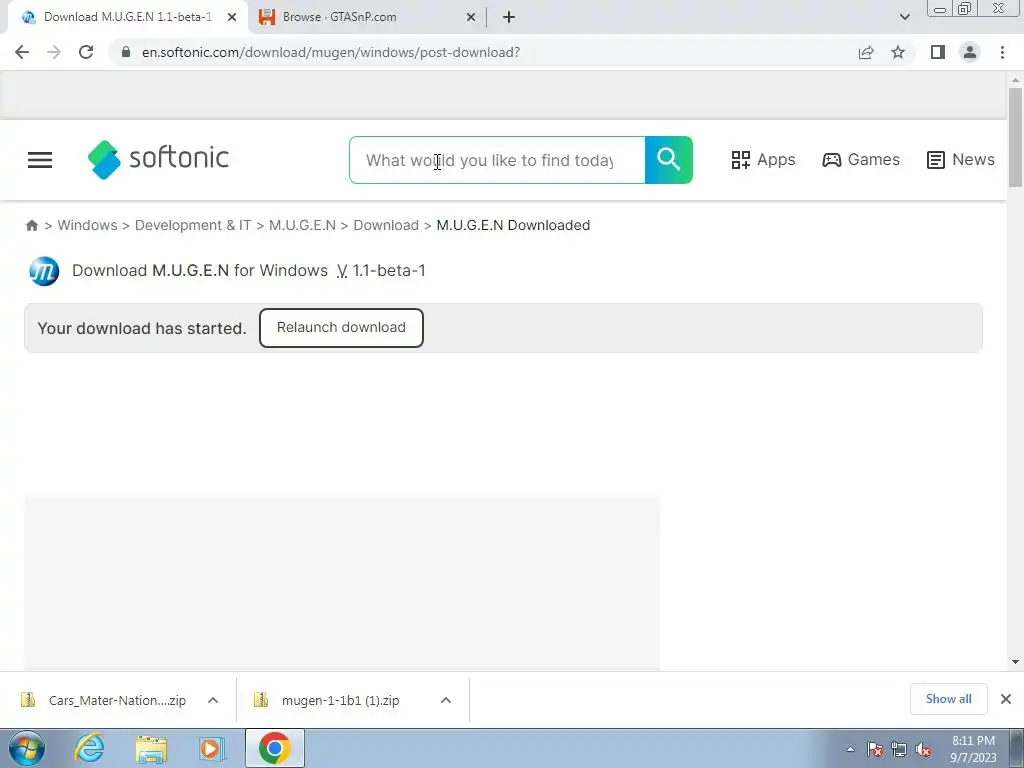This screenshot has width=1024, height=768.
Task: Open the taskbar clock and date
Action: (973, 749)
